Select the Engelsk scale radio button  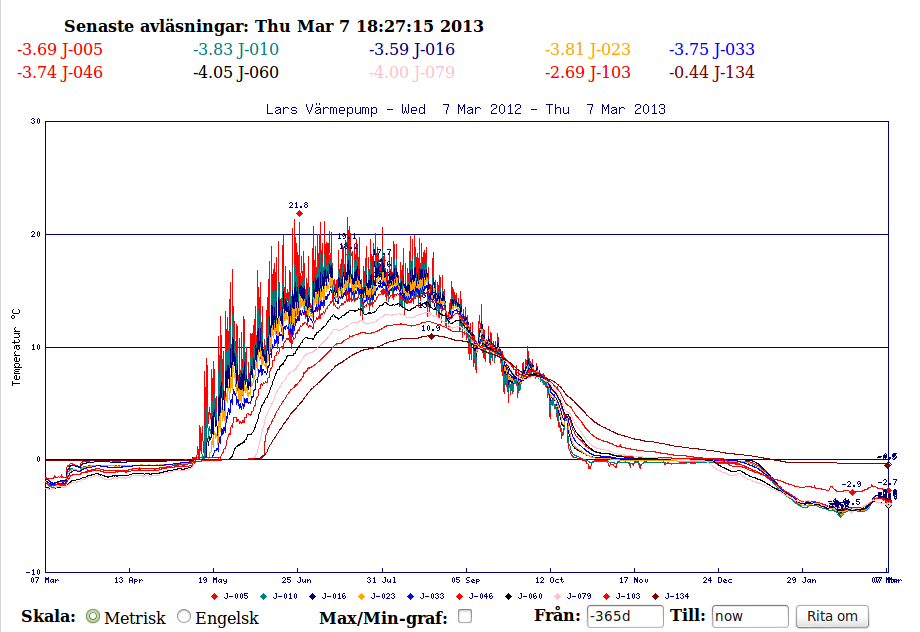click(184, 617)
